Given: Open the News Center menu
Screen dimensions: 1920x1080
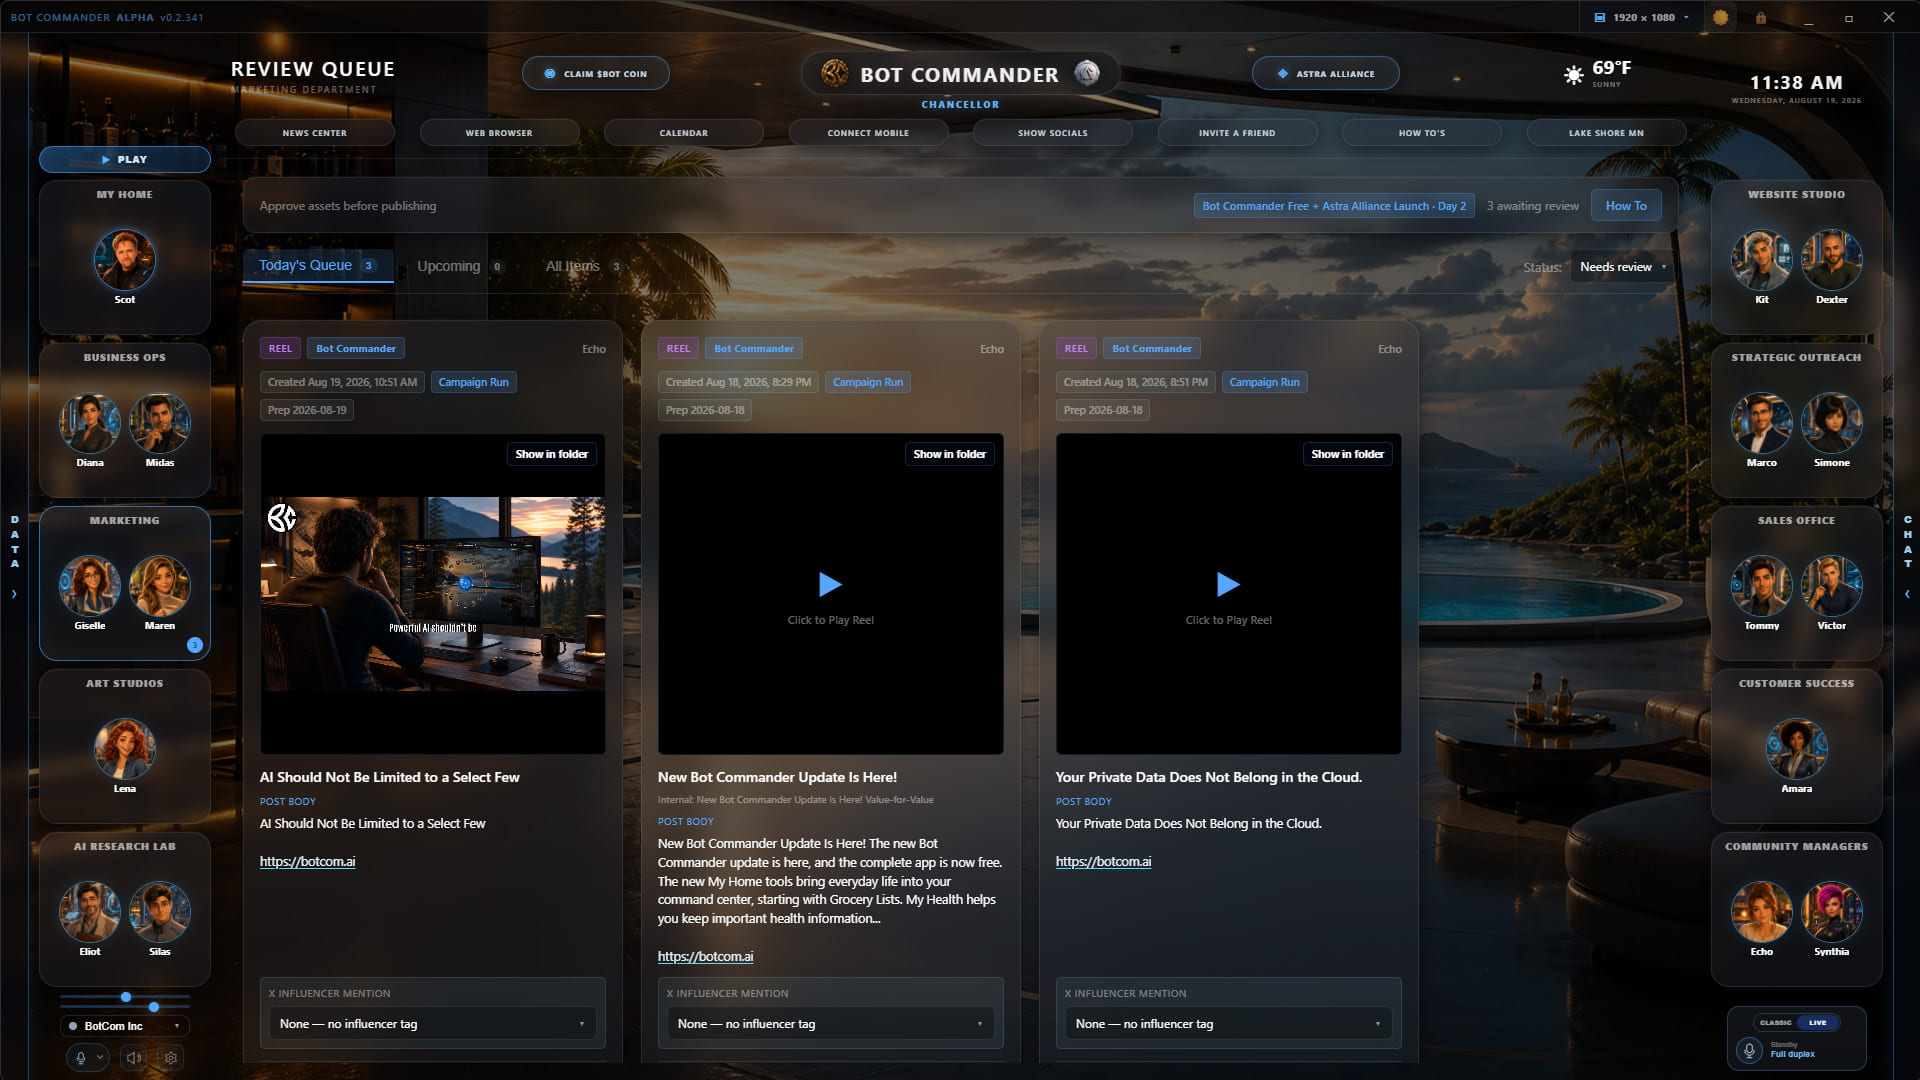Looking at the screenshot, I should (x=315, y=132).
